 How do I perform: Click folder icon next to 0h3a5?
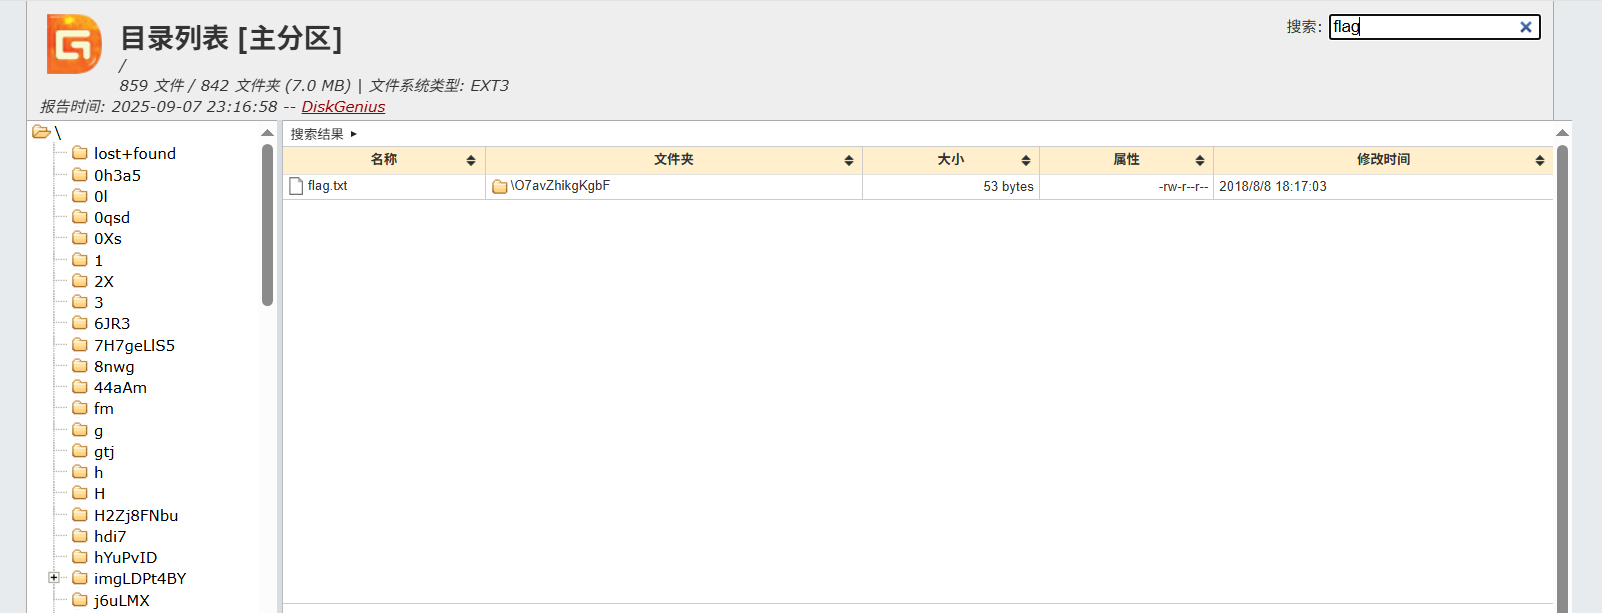point(80,174)
